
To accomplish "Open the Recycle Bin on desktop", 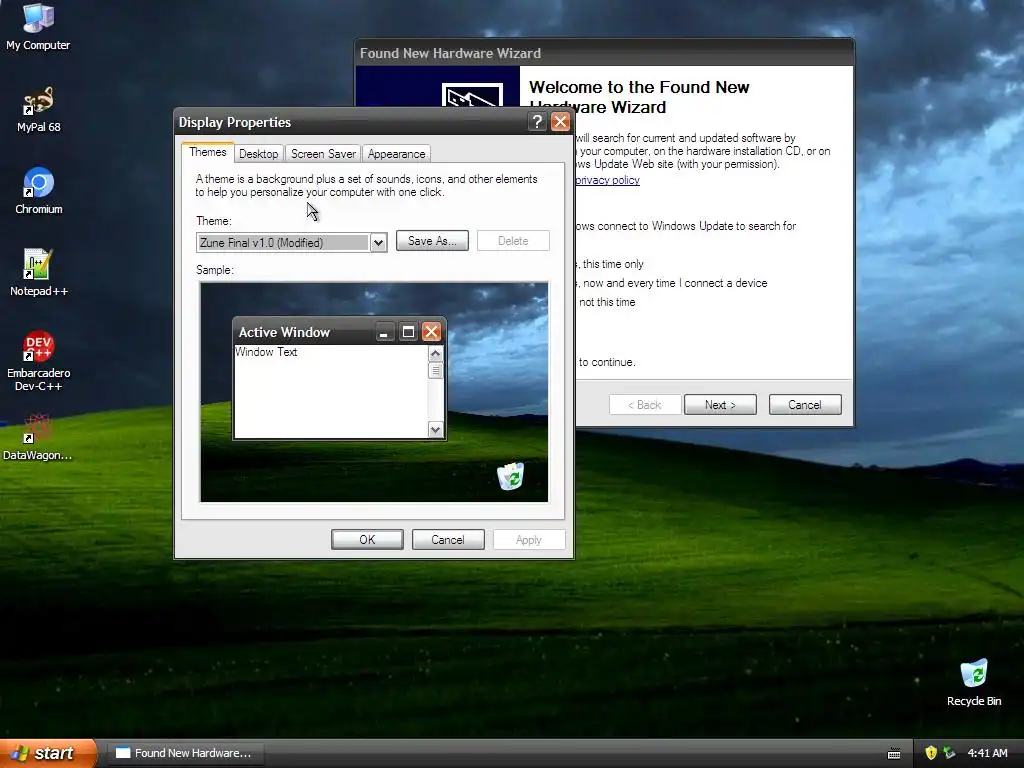I will coord(973,682).
